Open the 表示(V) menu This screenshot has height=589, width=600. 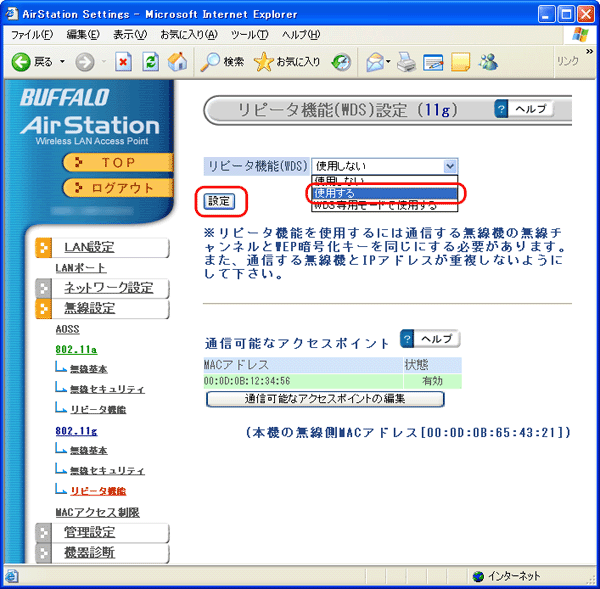[130, 35]
